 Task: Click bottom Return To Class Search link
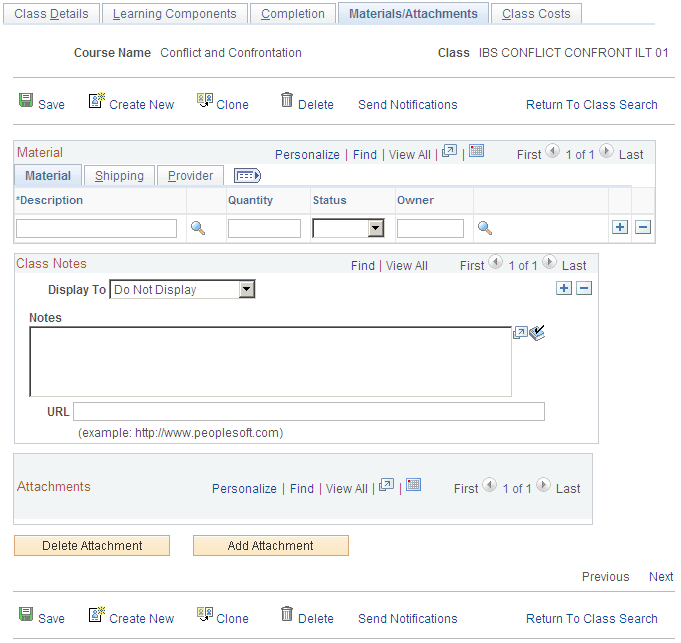point(592,619)
